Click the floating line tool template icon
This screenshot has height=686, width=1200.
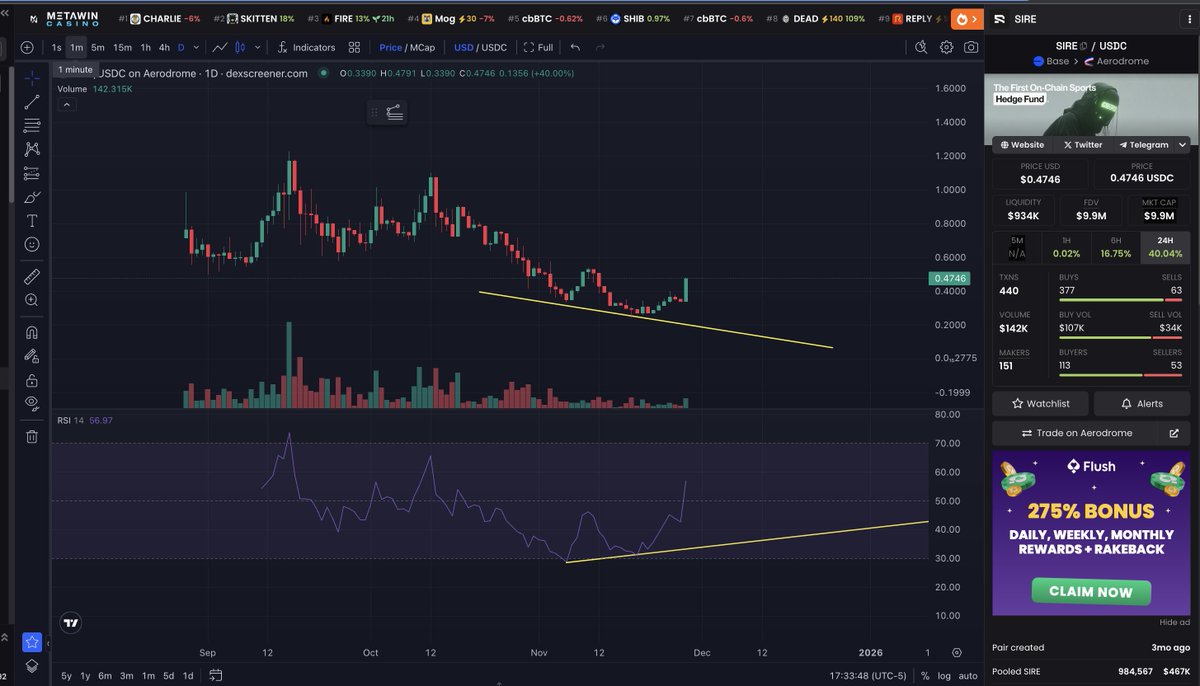click(x=395, y=113)
